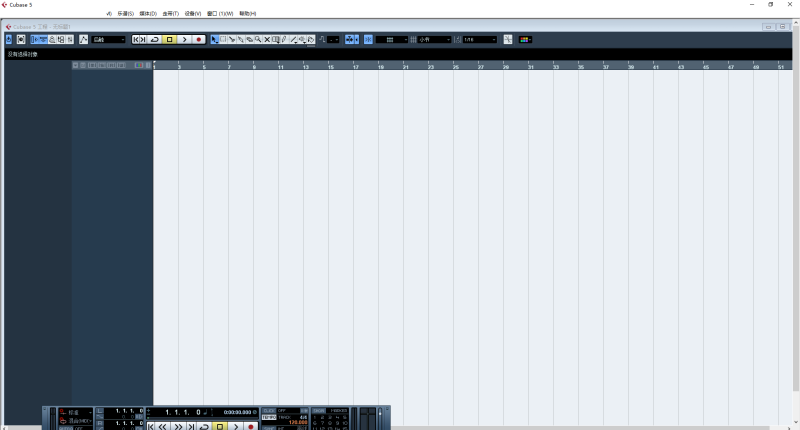
Task: Toggle Show Overview button
Action: (52, 39)
